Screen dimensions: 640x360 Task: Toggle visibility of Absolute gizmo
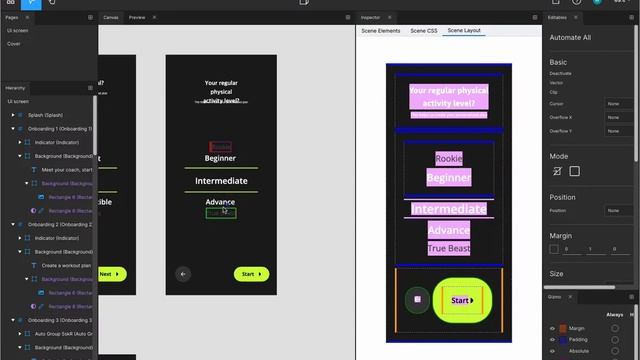(x=552, y=351)
